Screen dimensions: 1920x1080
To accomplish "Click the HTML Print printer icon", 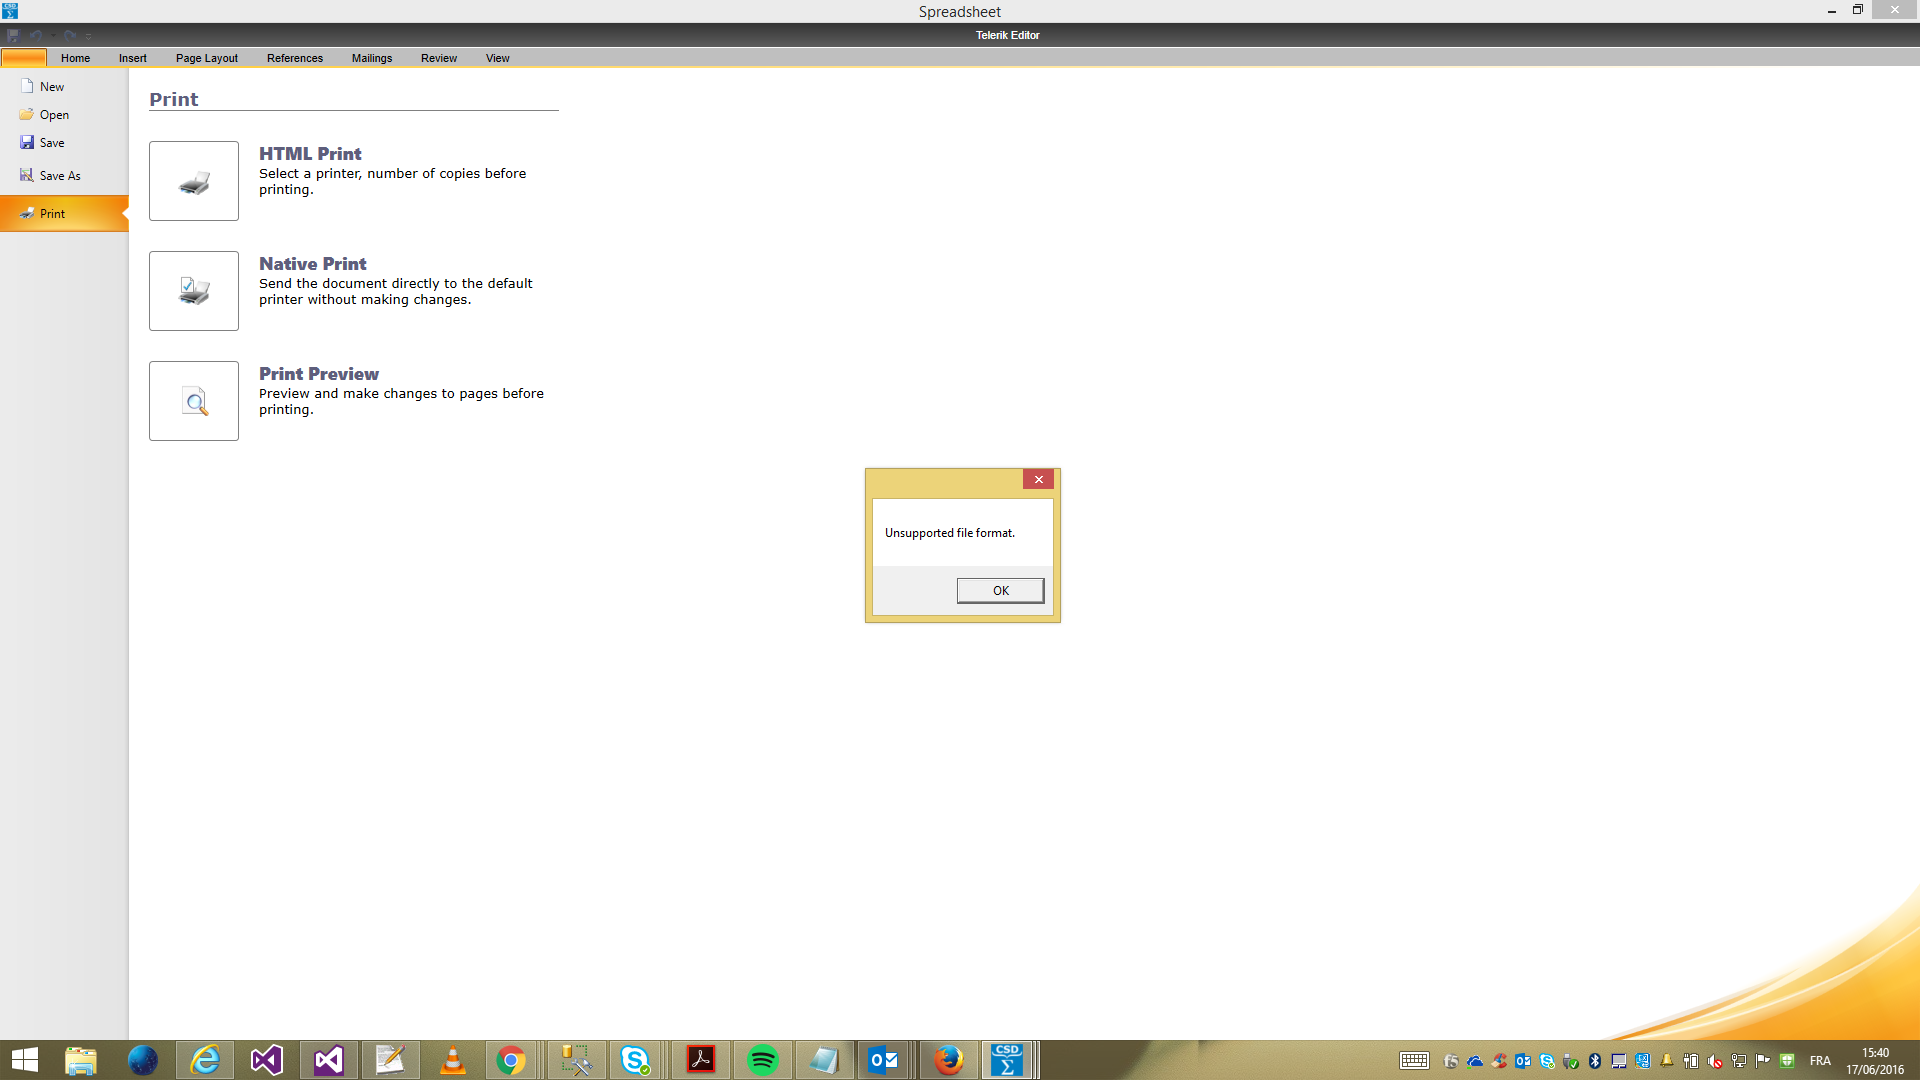I will (194, 181).
